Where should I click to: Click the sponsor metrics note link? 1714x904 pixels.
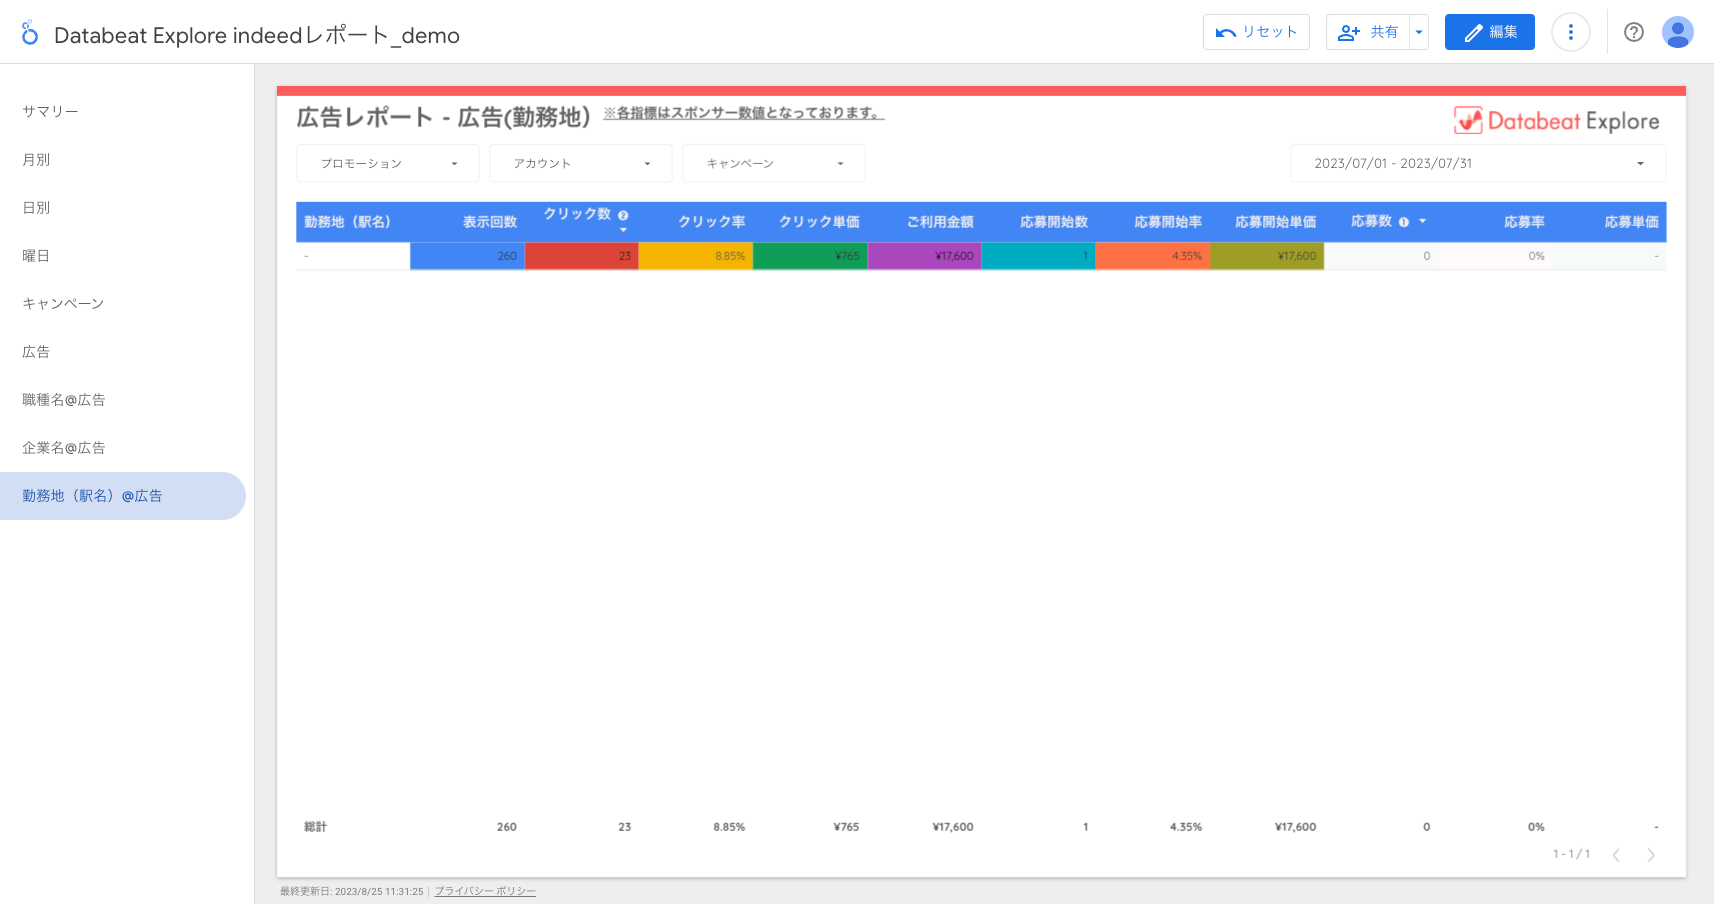click(743, 113)
